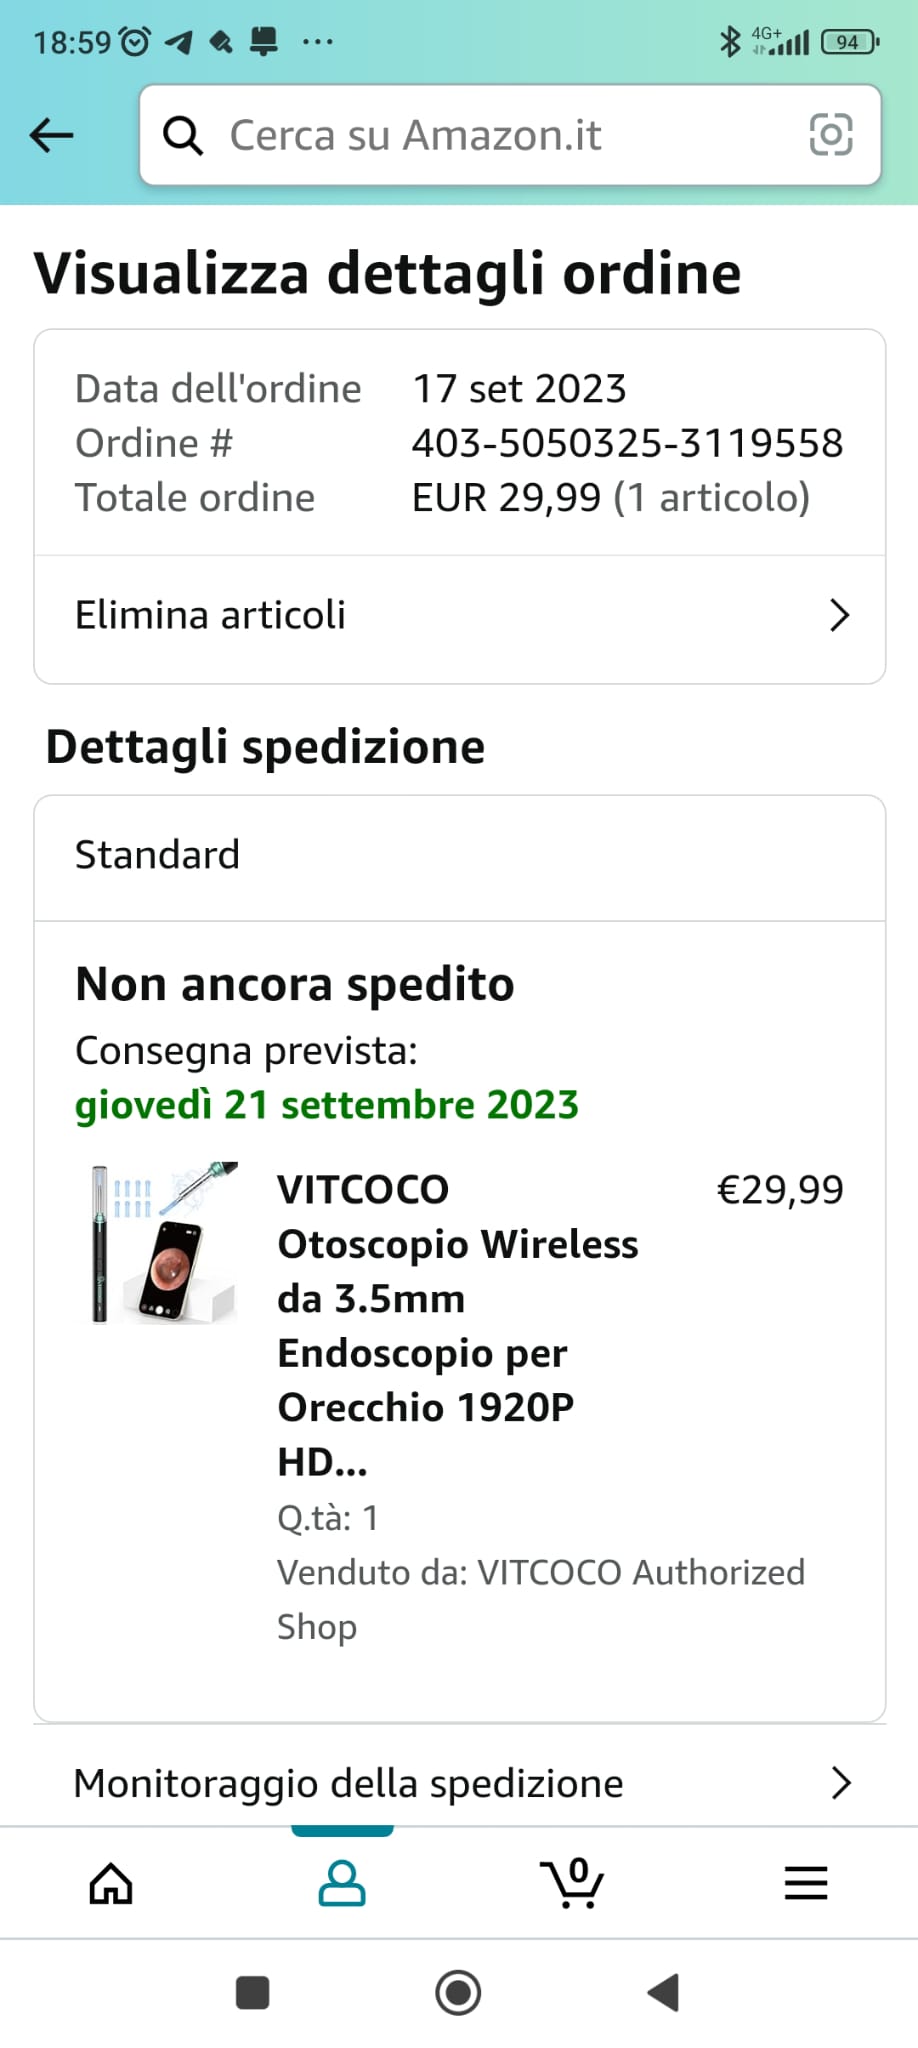Tap the battery indicator in status bar
Screen dimensions: 918x2048
tap(848, 42)
